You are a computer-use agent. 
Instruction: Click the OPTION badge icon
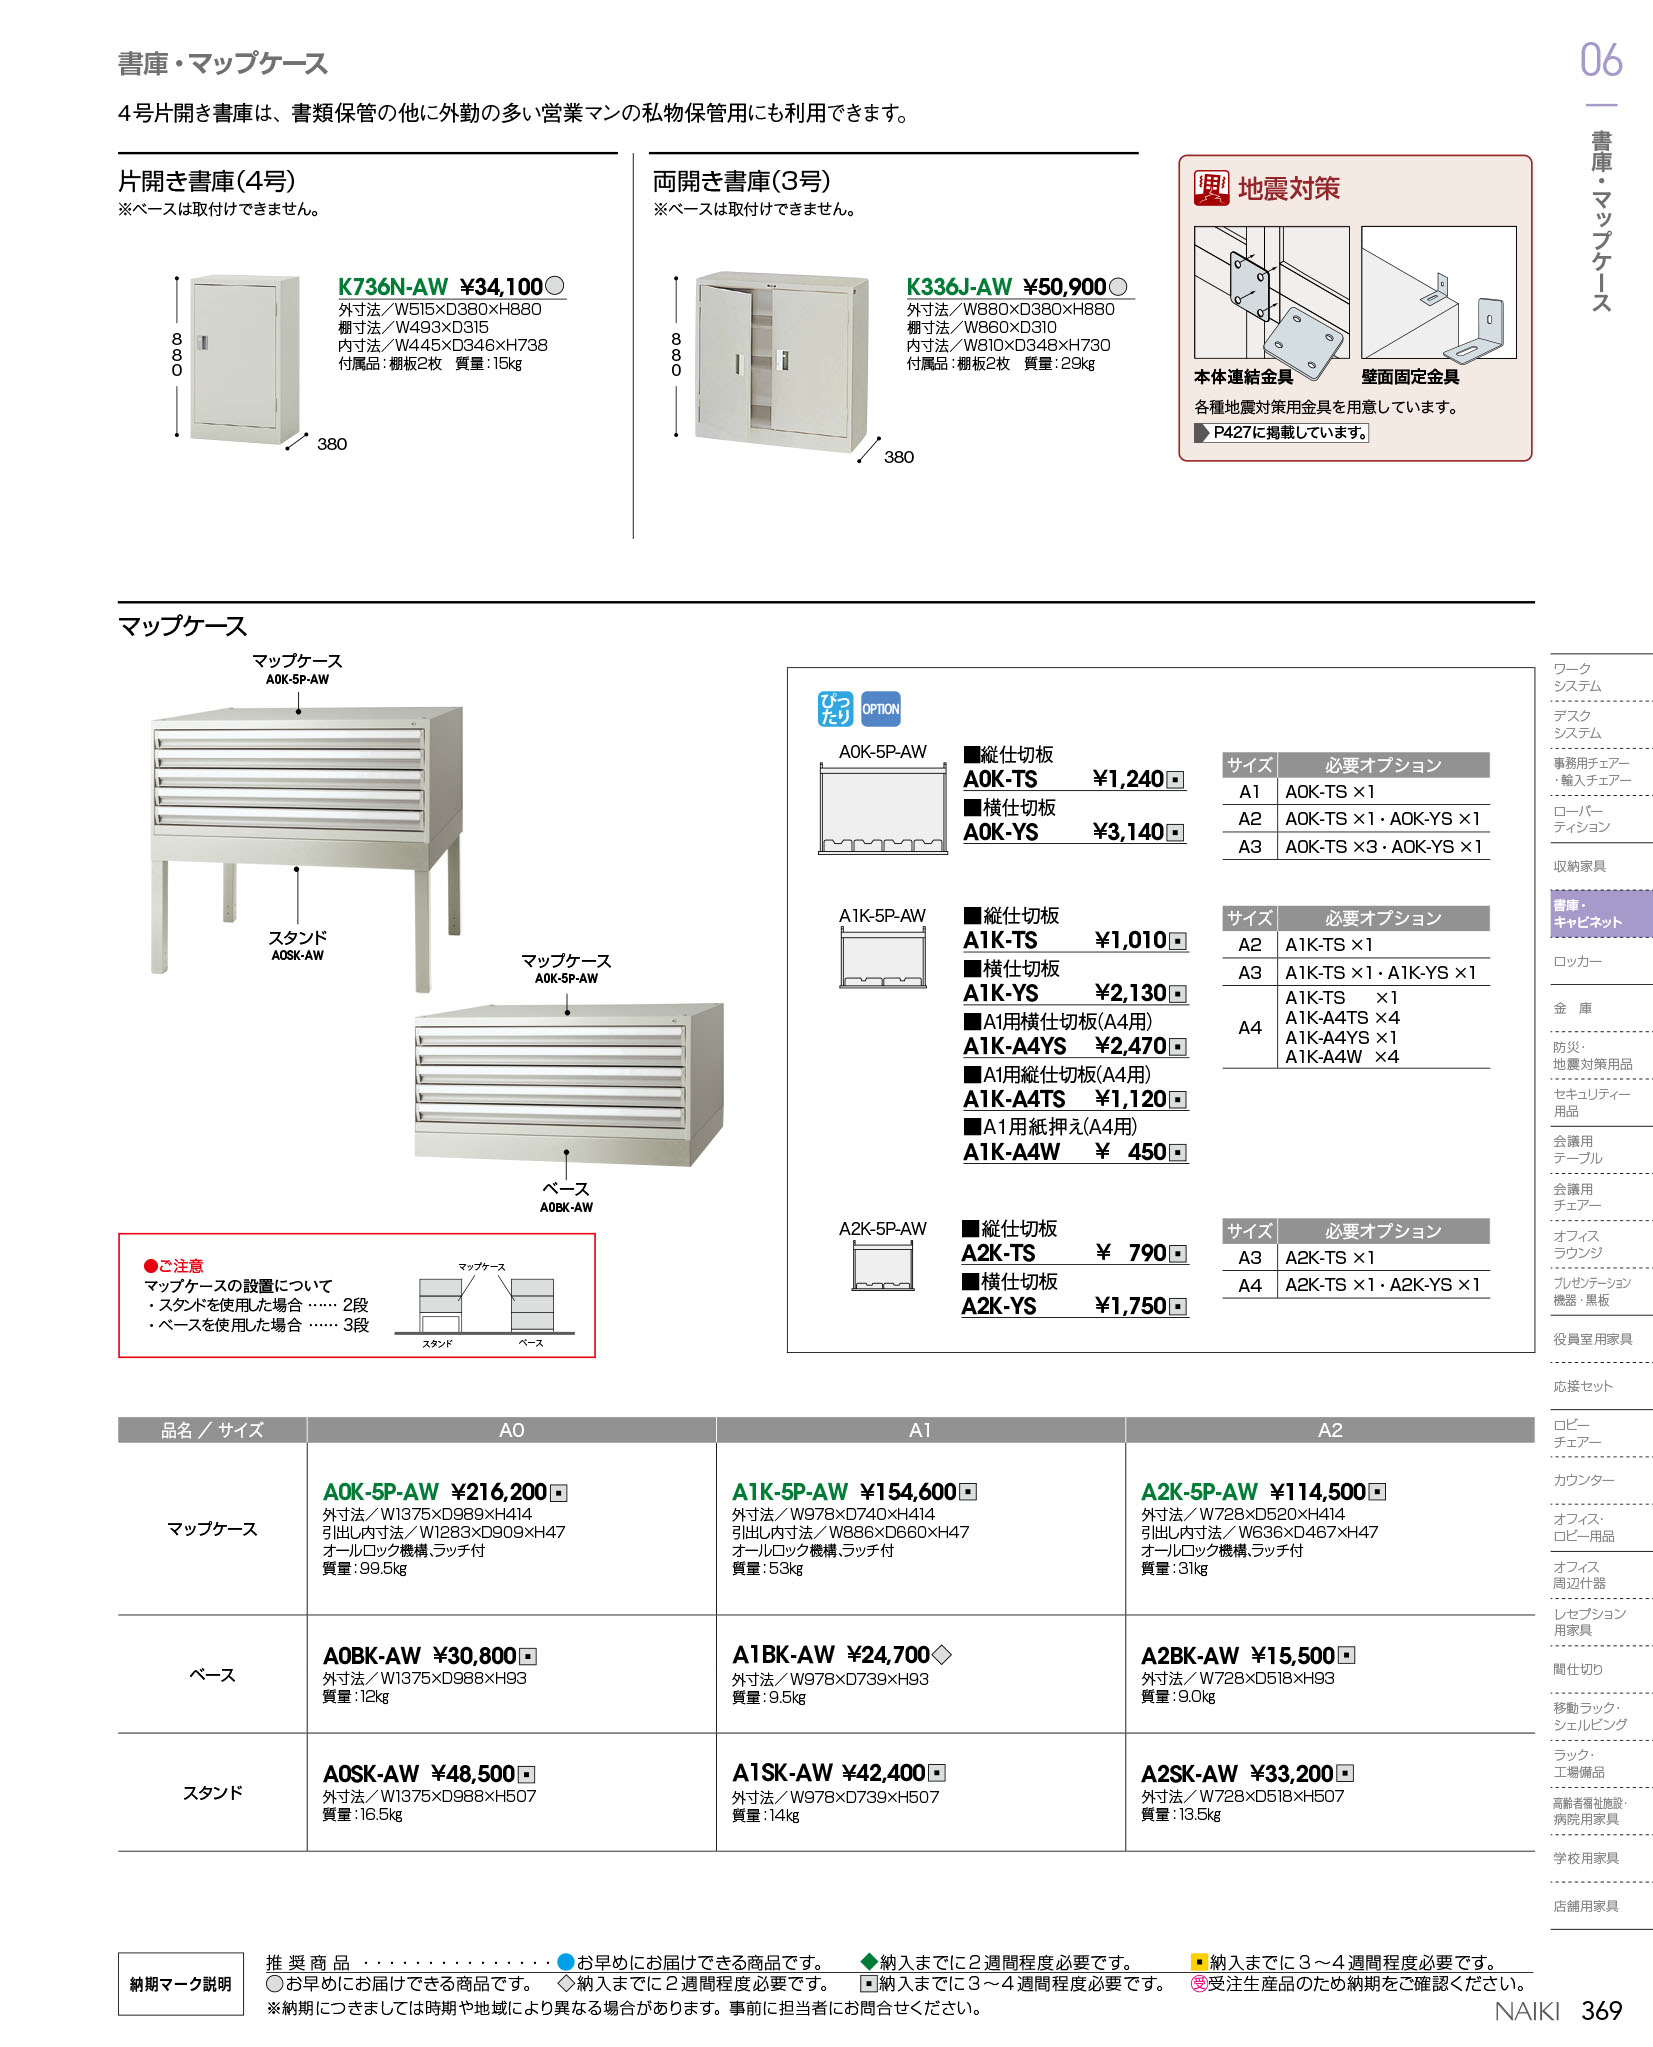click(880, 708)
